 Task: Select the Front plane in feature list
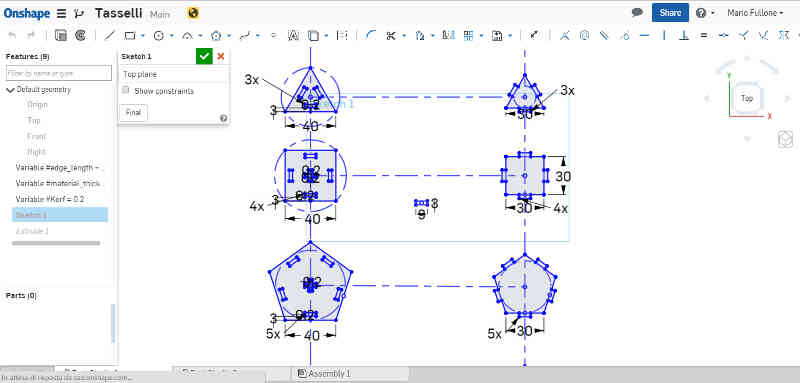[x=37, y=136]
